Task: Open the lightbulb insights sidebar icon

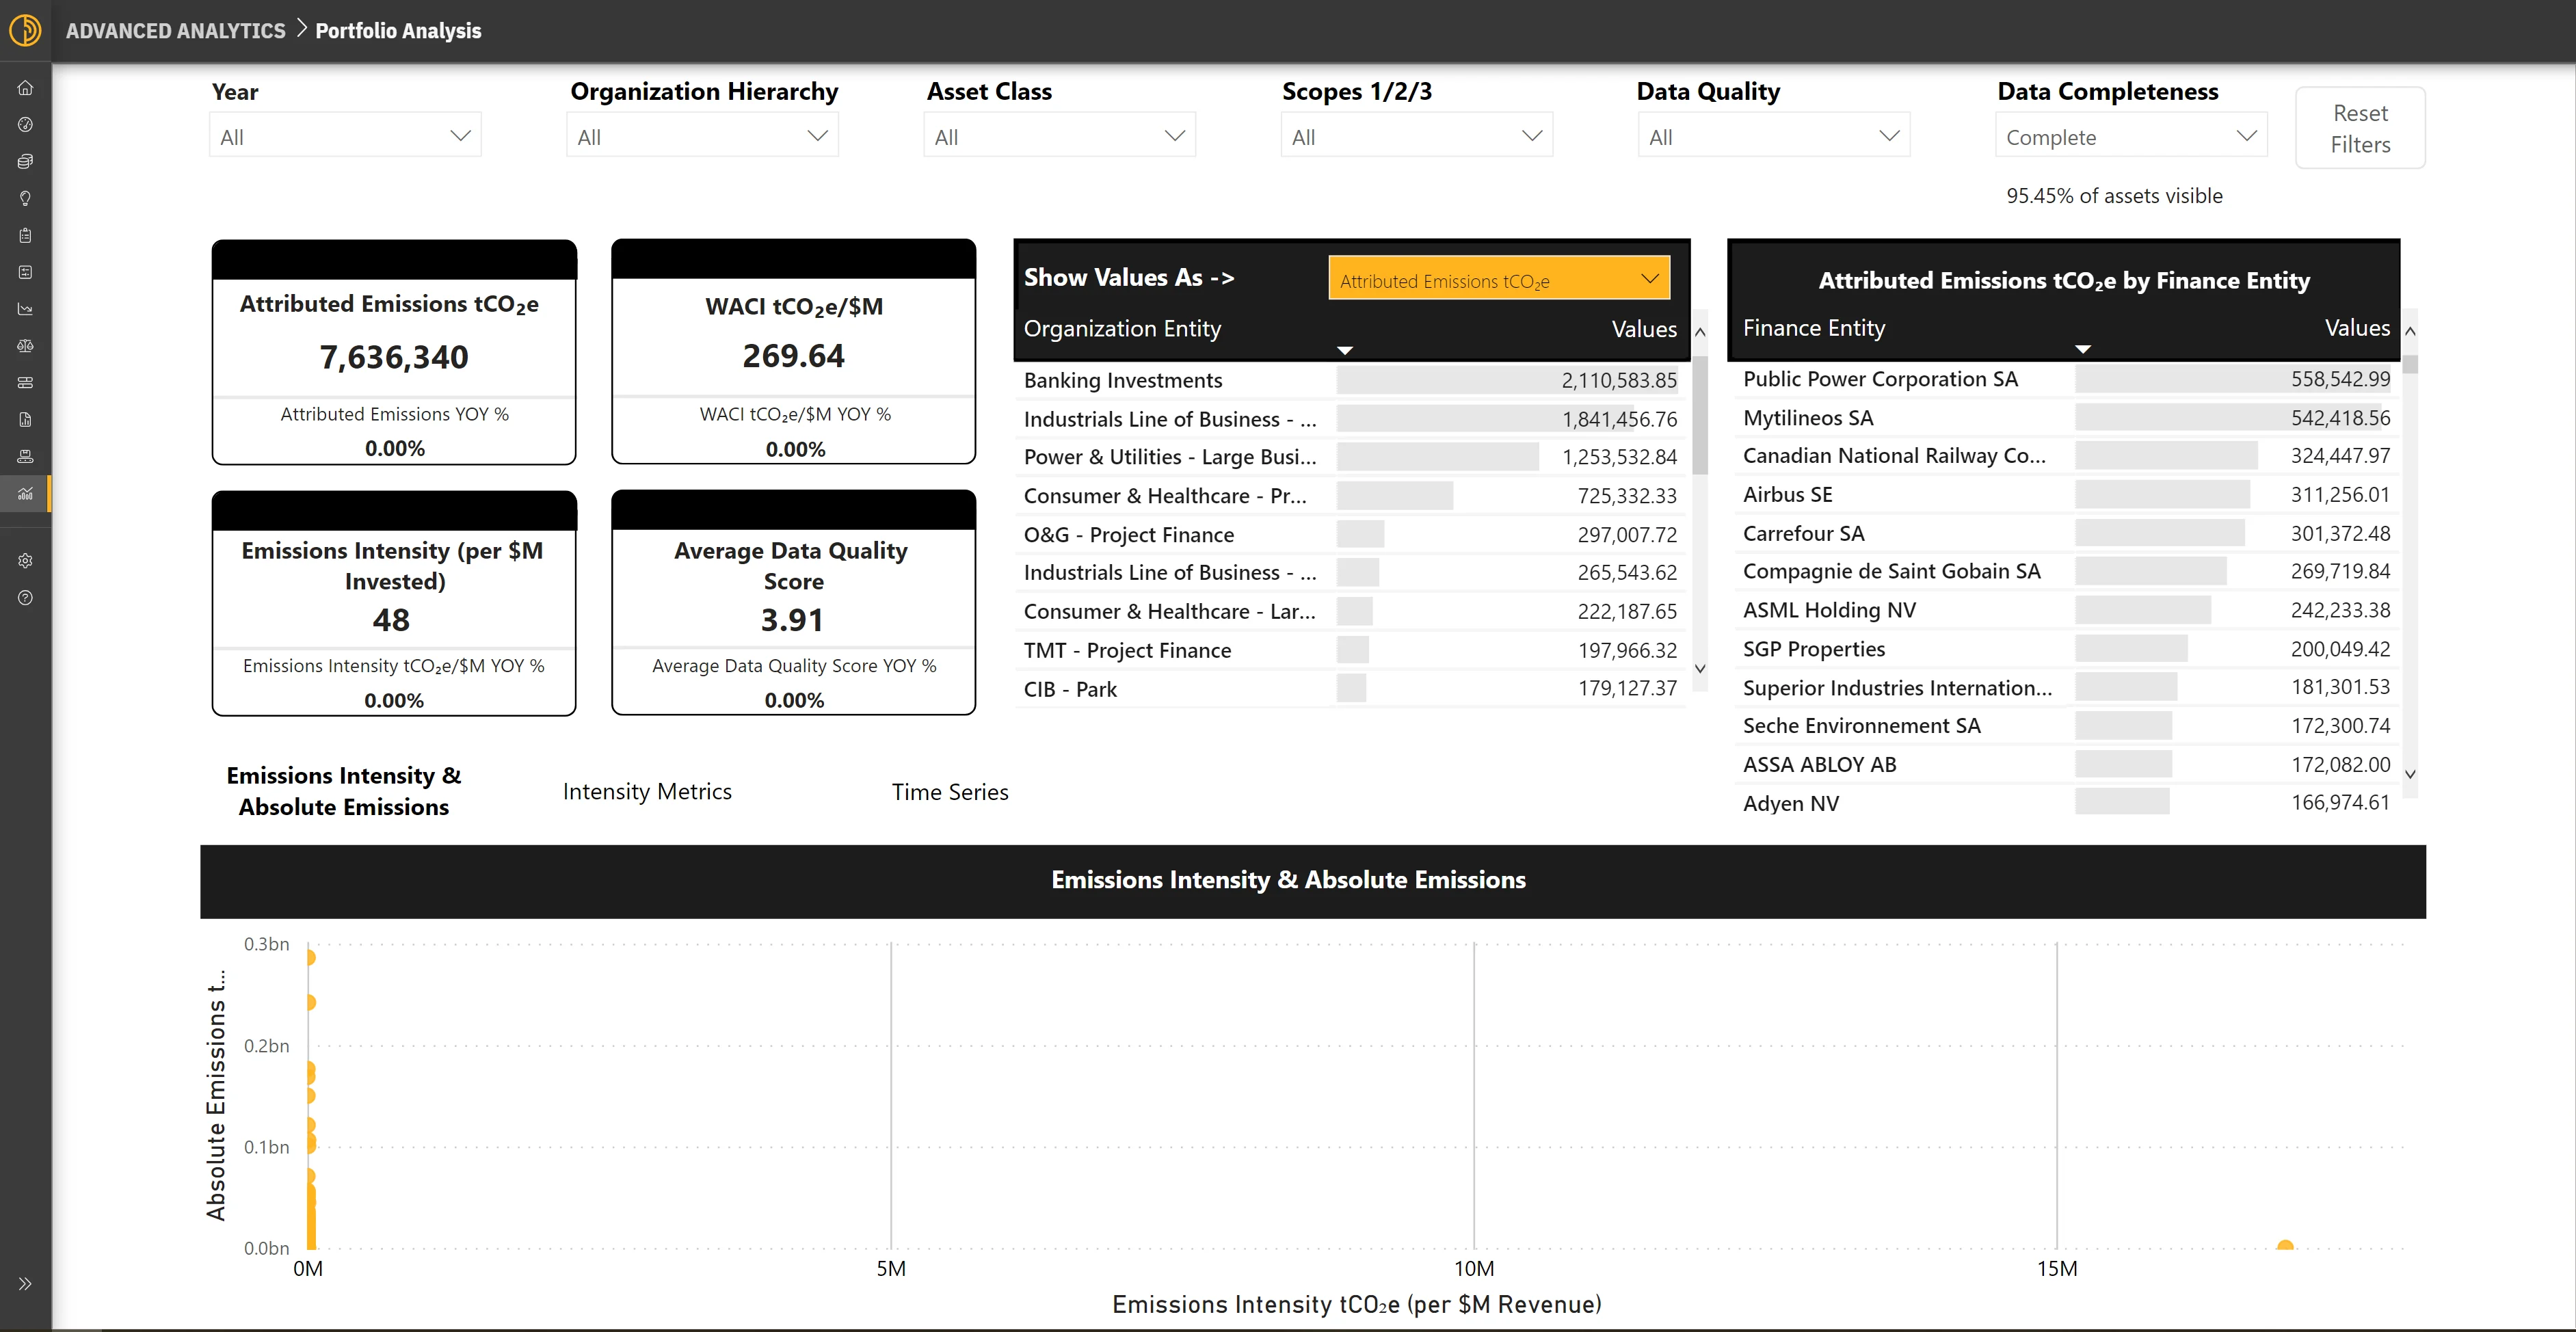Action: tap(25, 198)
